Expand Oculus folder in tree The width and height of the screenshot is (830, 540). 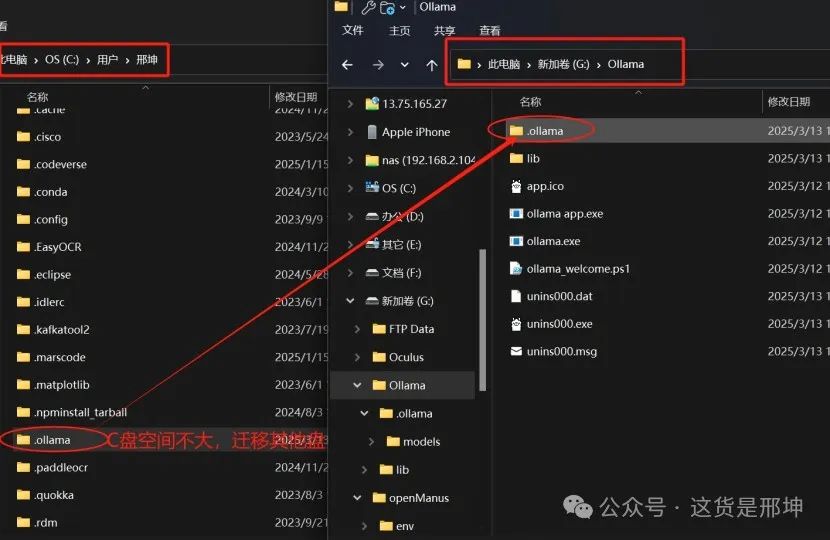(357, 357)
